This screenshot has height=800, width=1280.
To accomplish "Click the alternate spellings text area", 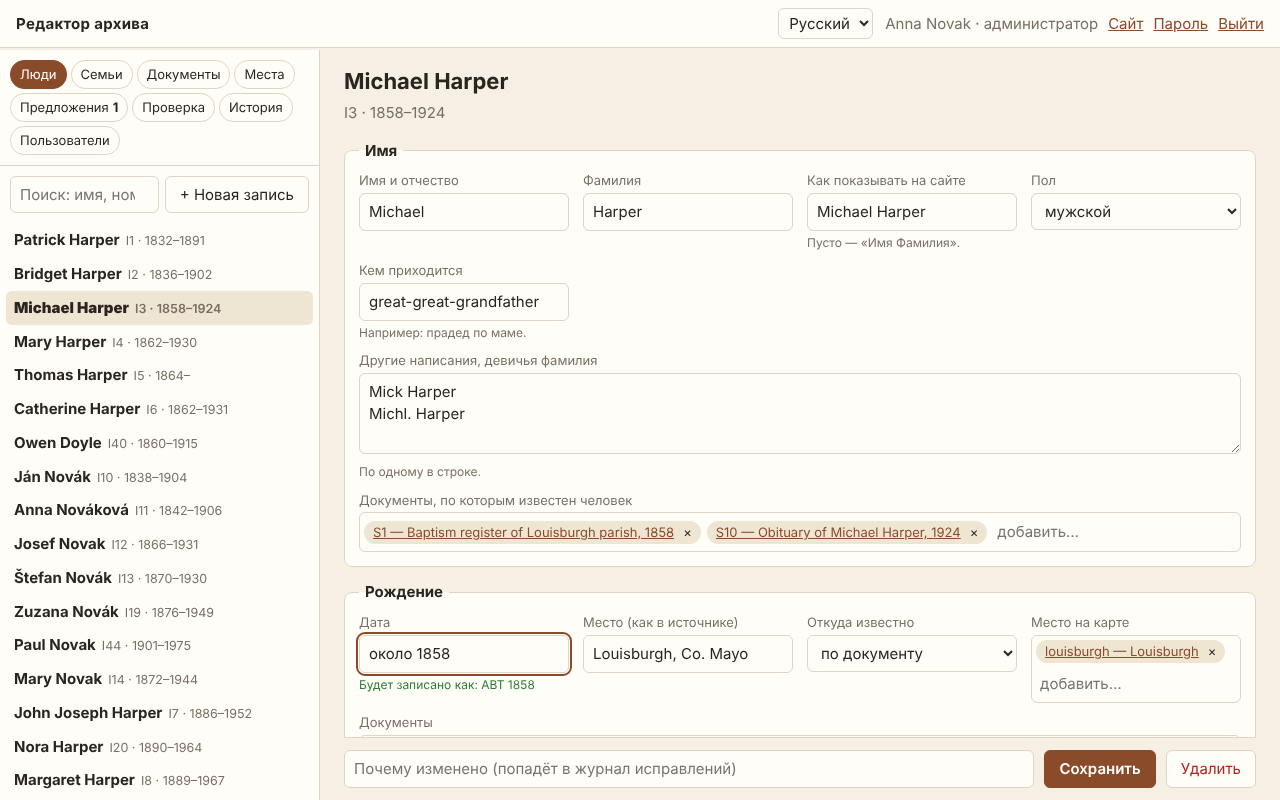I will 800,414.
